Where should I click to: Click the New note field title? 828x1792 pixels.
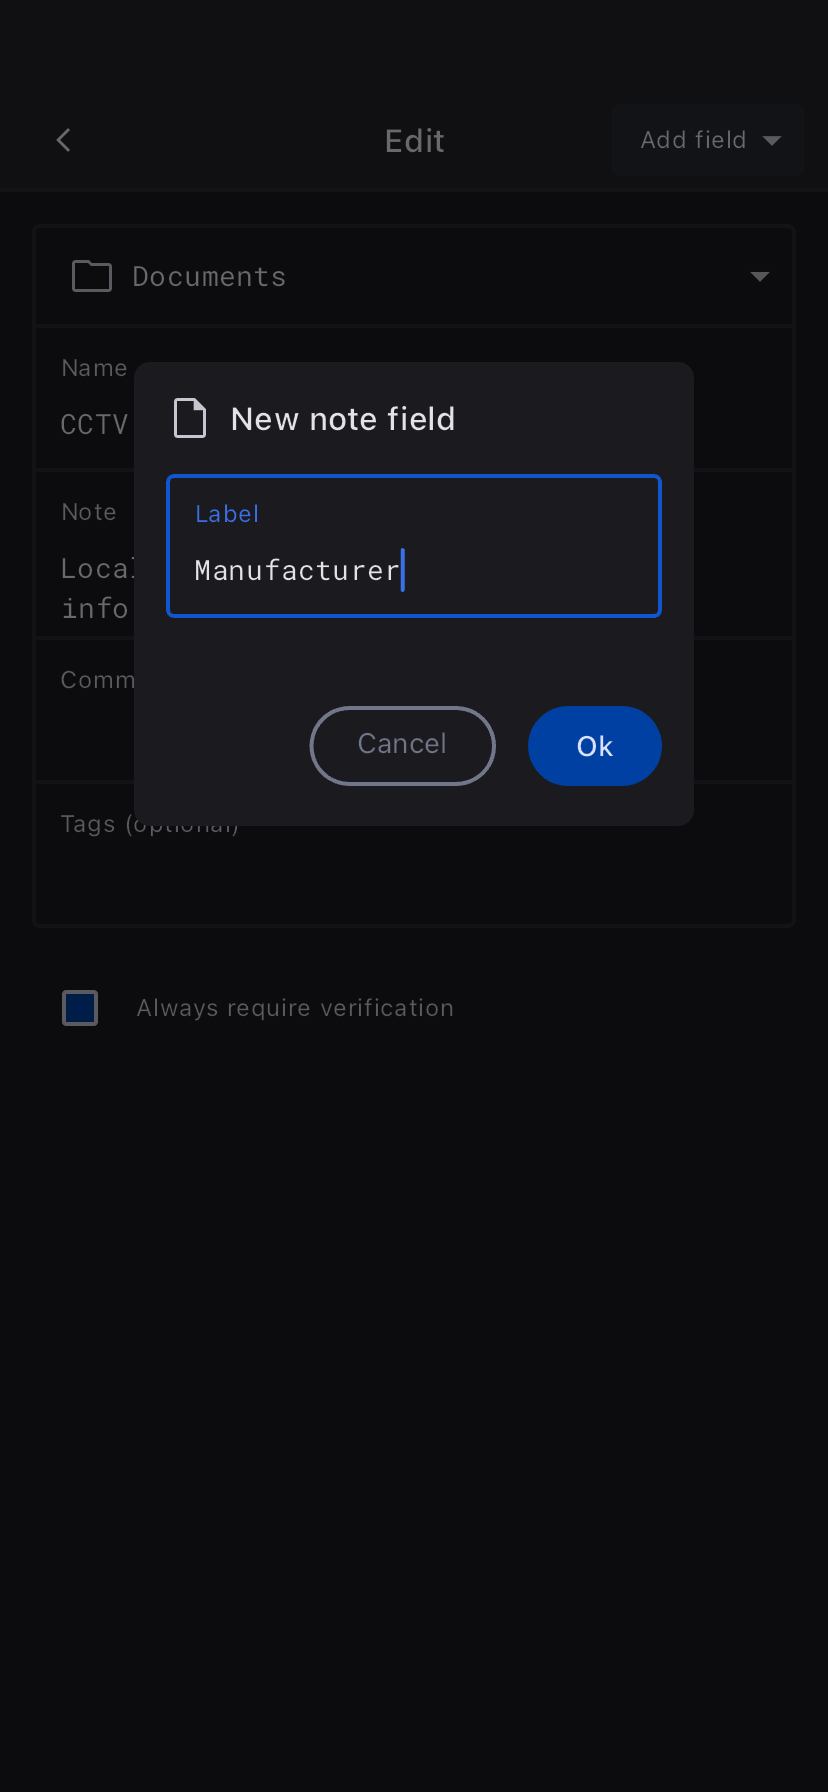(x=343, y=419)
